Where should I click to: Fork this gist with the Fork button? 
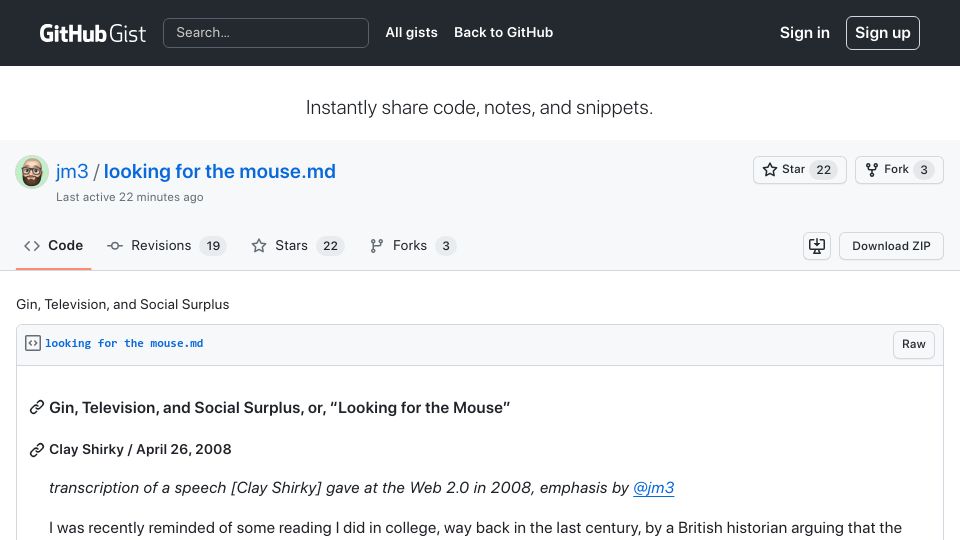point(899,170)
